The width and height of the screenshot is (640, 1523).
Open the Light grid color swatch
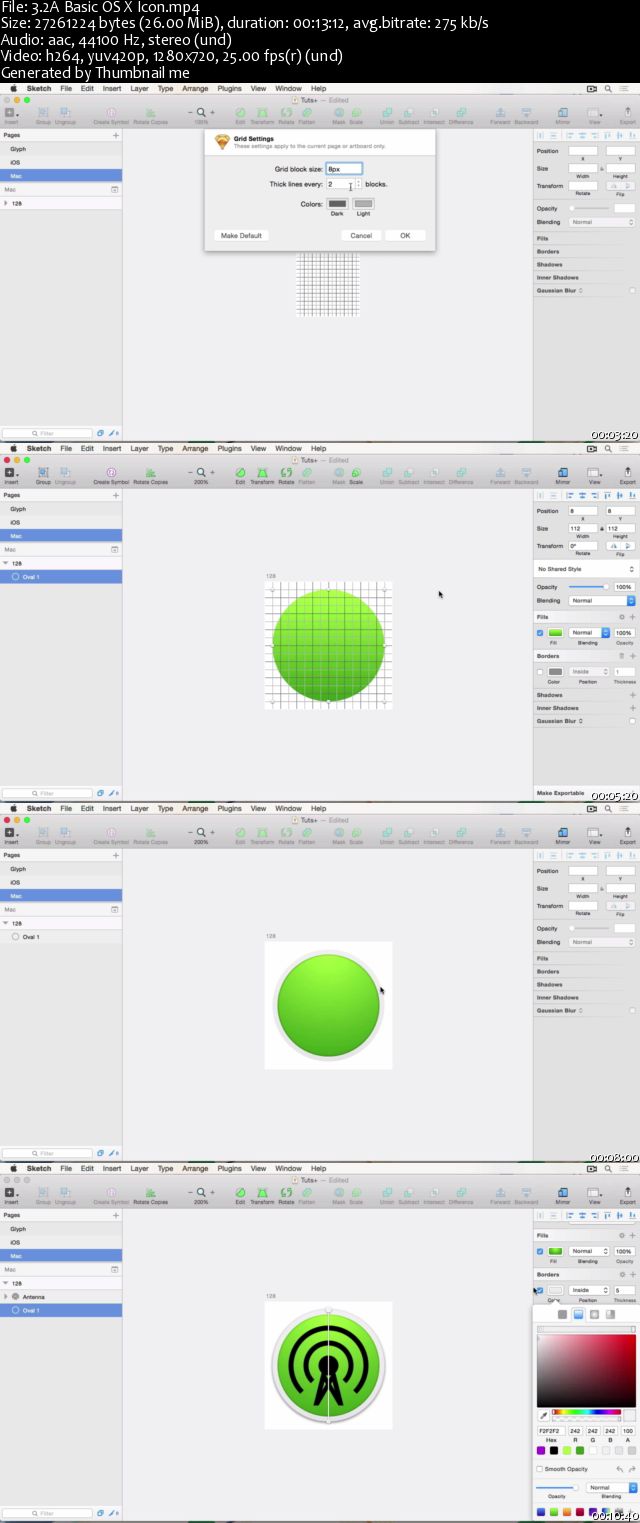[x=363, y=204]
